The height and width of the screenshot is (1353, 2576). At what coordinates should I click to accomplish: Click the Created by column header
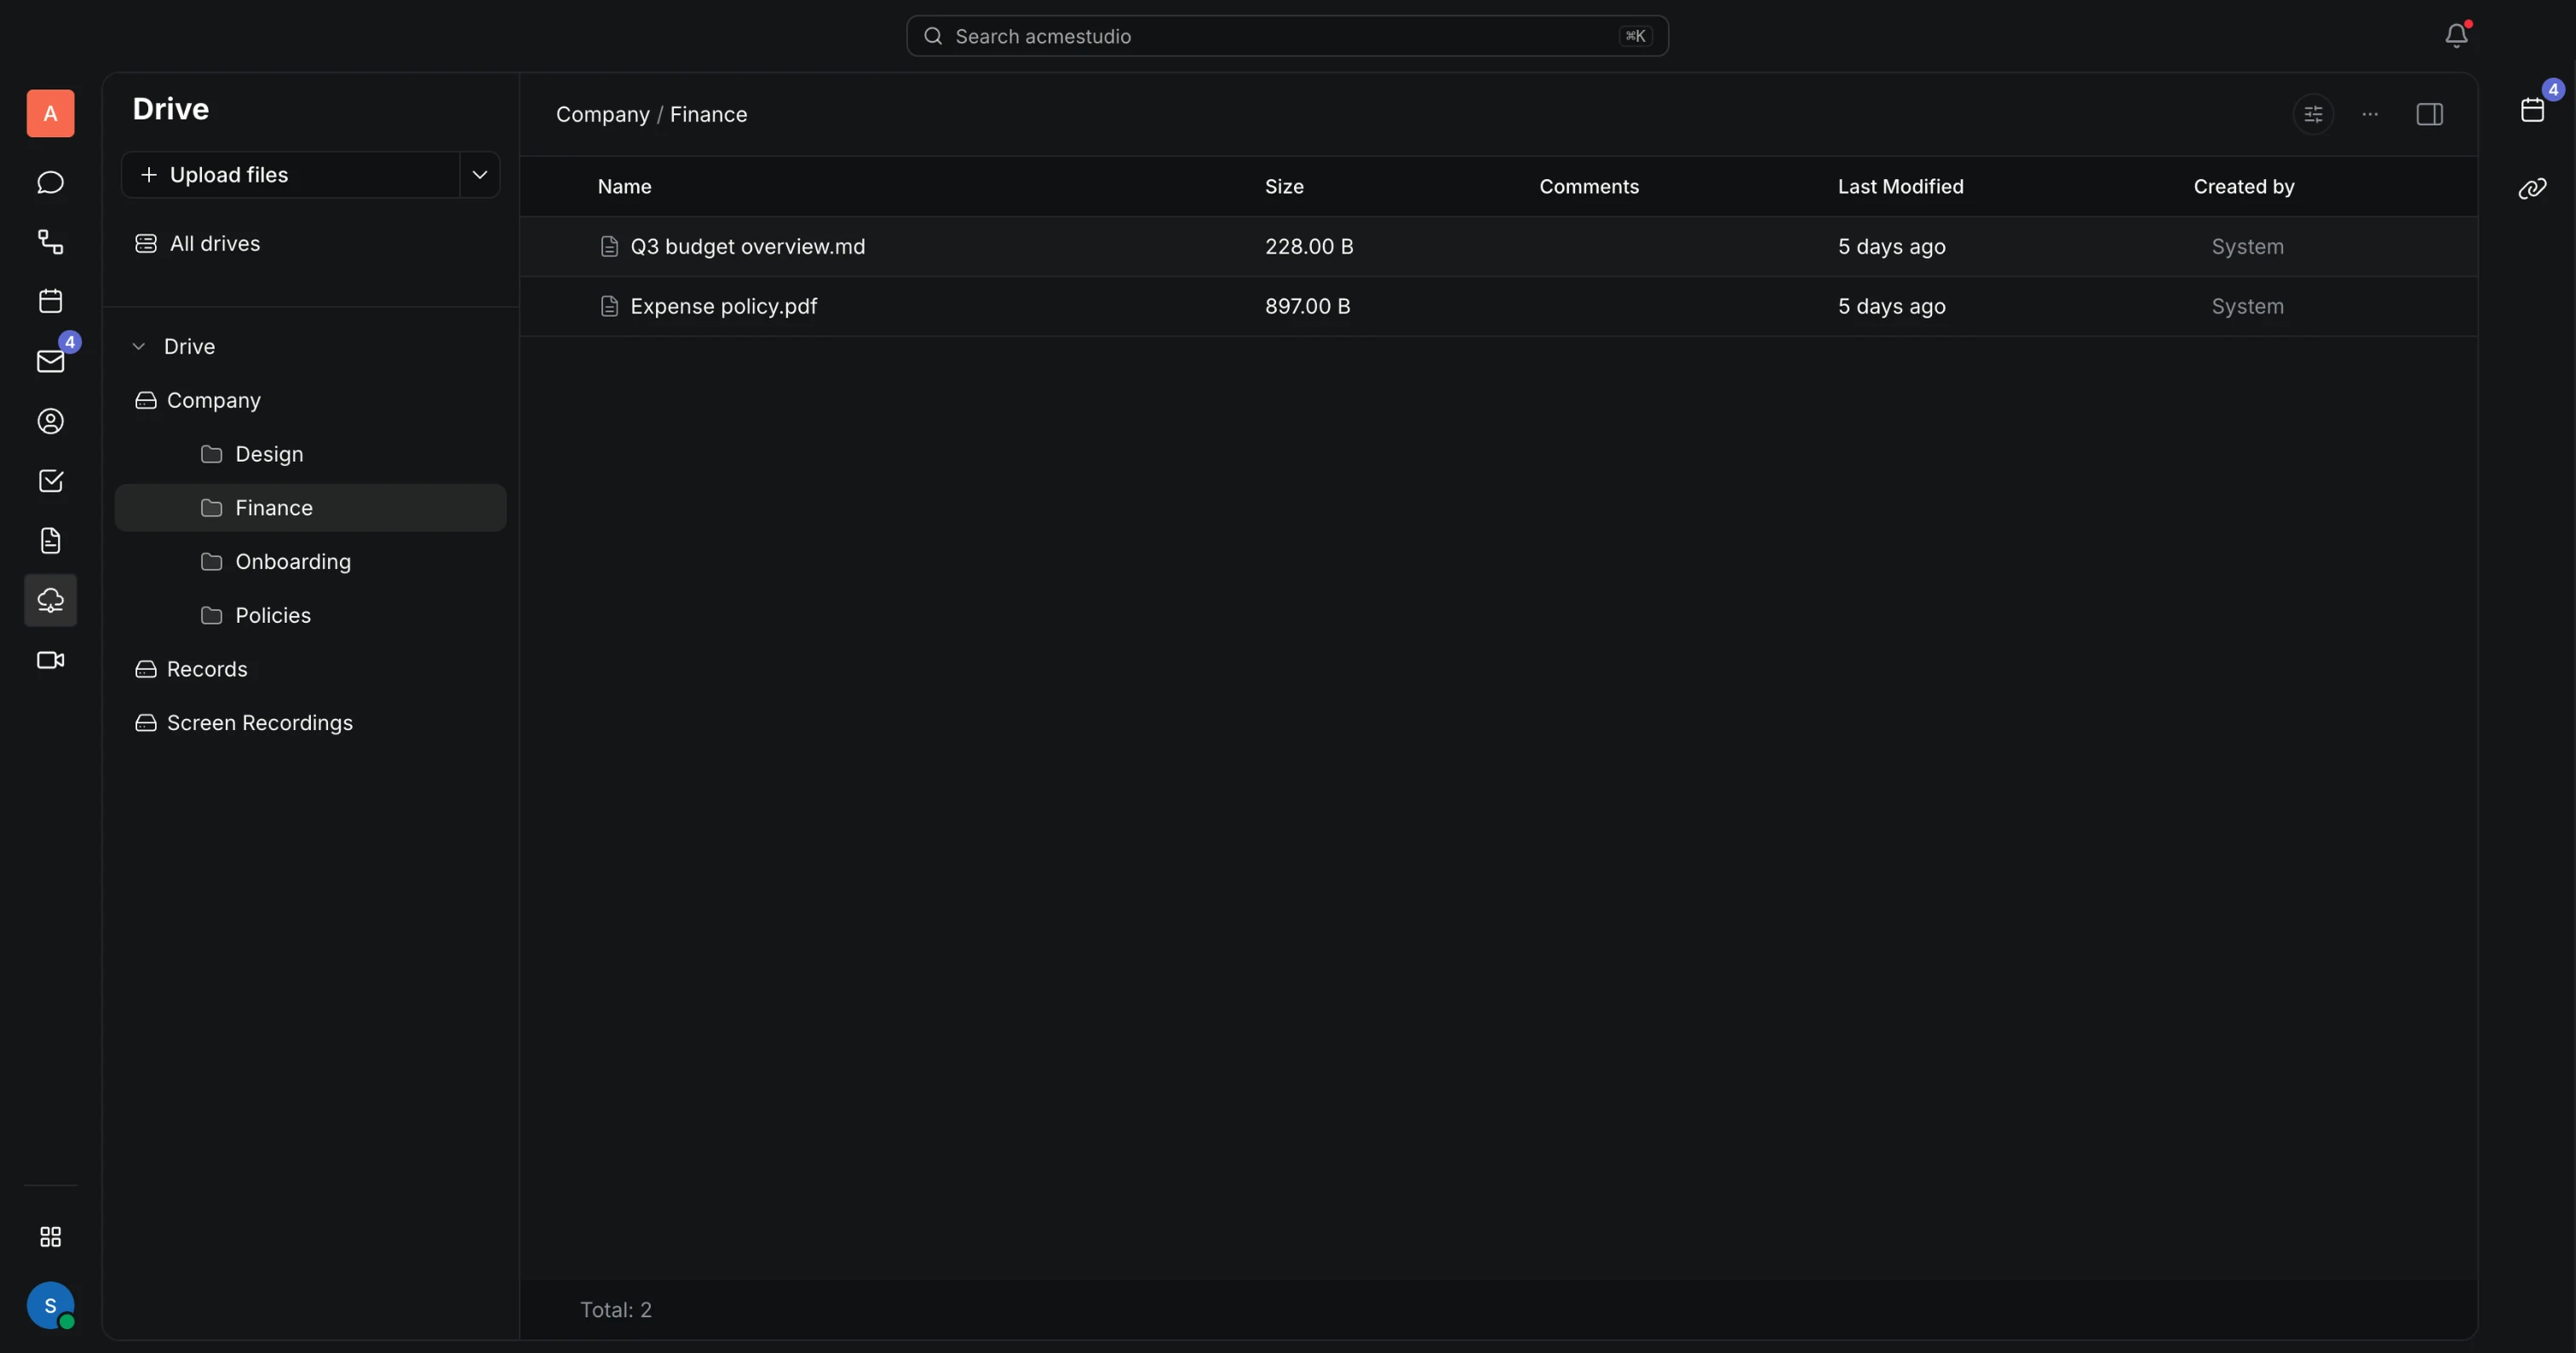[2243, 187]
